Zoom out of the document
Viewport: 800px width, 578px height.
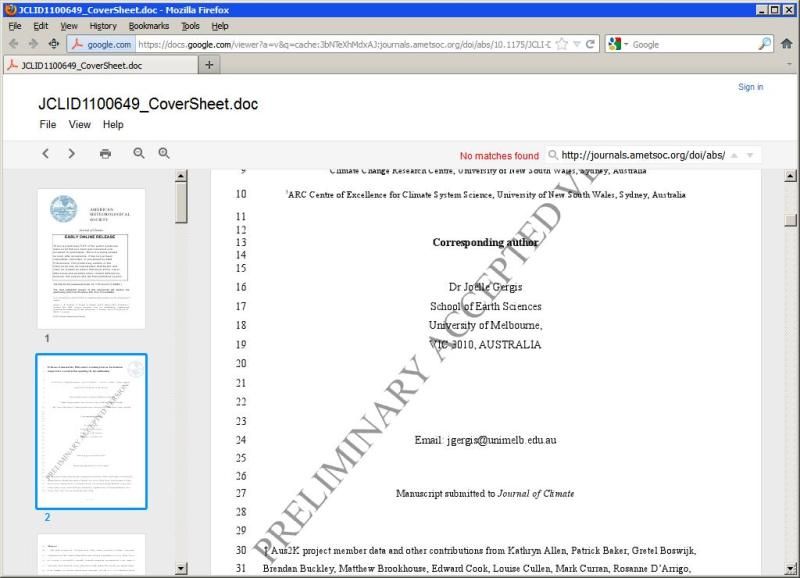[139, 153]
